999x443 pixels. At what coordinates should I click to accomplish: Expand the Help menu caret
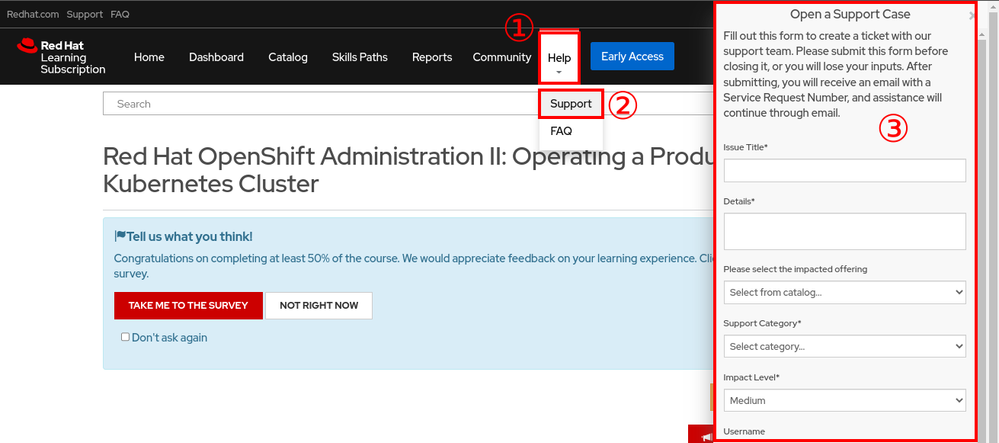pos(559,73)
